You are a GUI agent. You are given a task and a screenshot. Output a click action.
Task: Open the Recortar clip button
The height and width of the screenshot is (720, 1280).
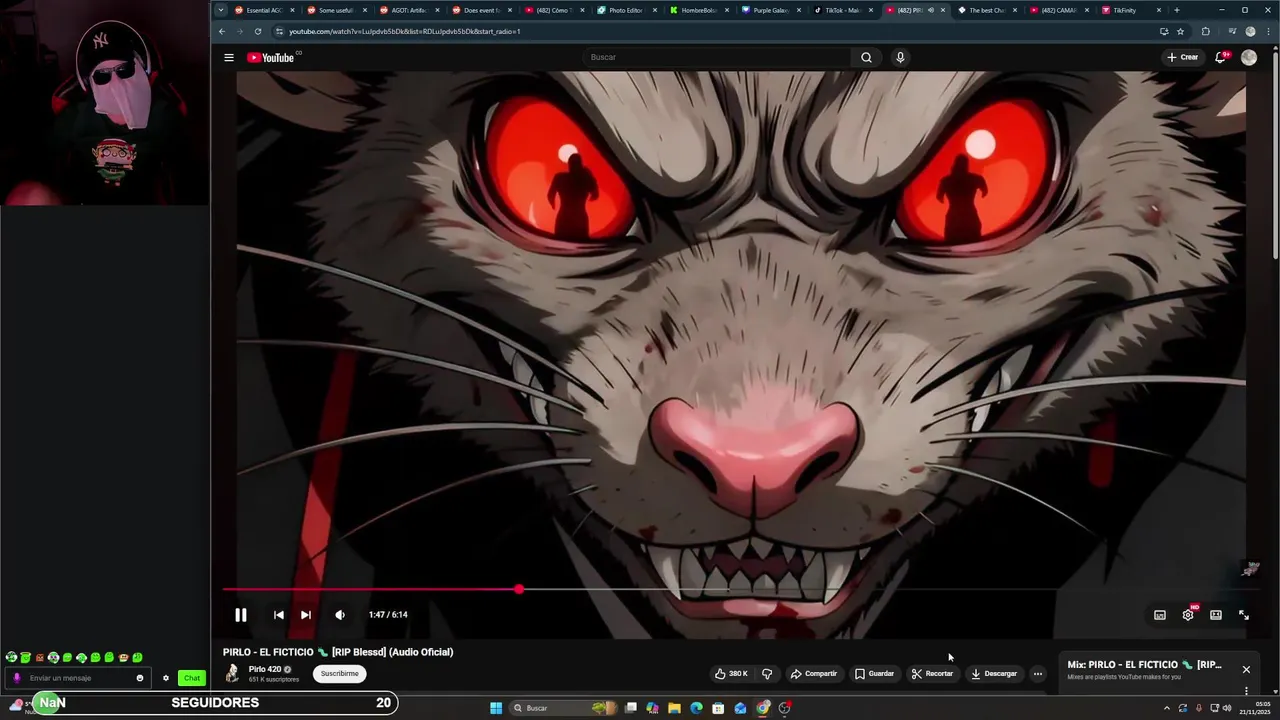pyautogui.click(x=932, y=674)
